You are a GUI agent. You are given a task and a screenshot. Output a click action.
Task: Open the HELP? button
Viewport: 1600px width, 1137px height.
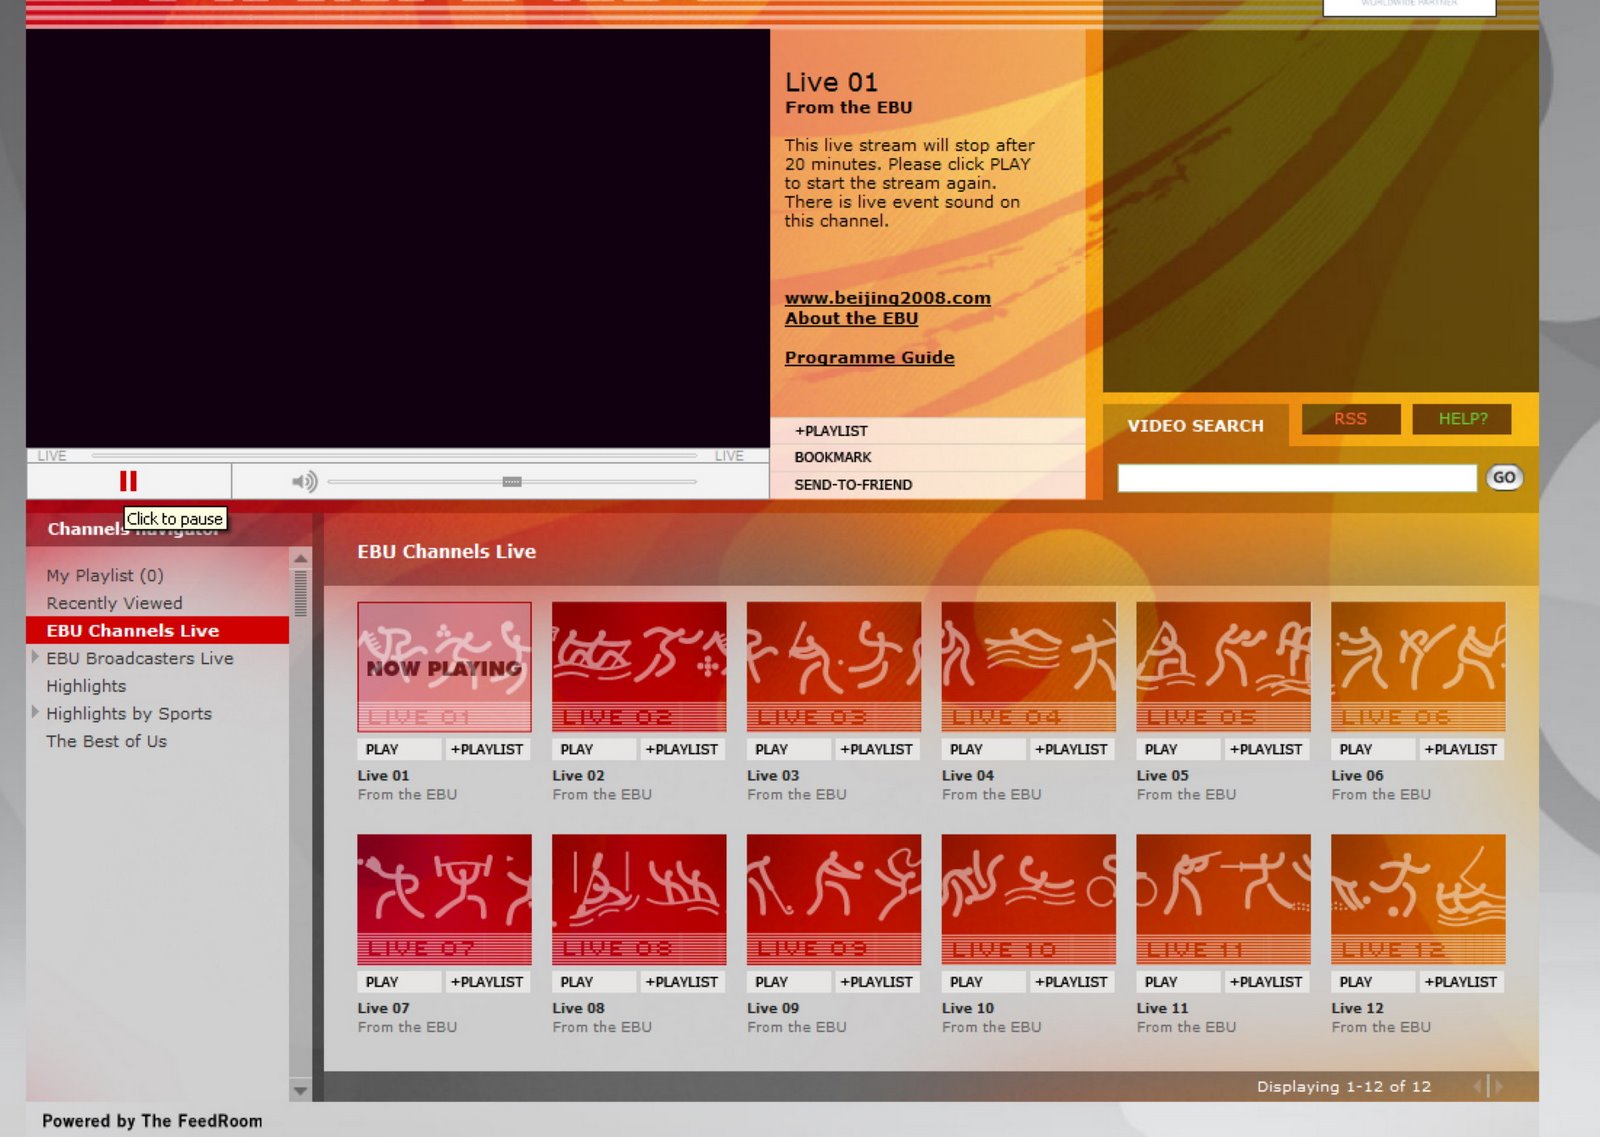(1462, 419)
